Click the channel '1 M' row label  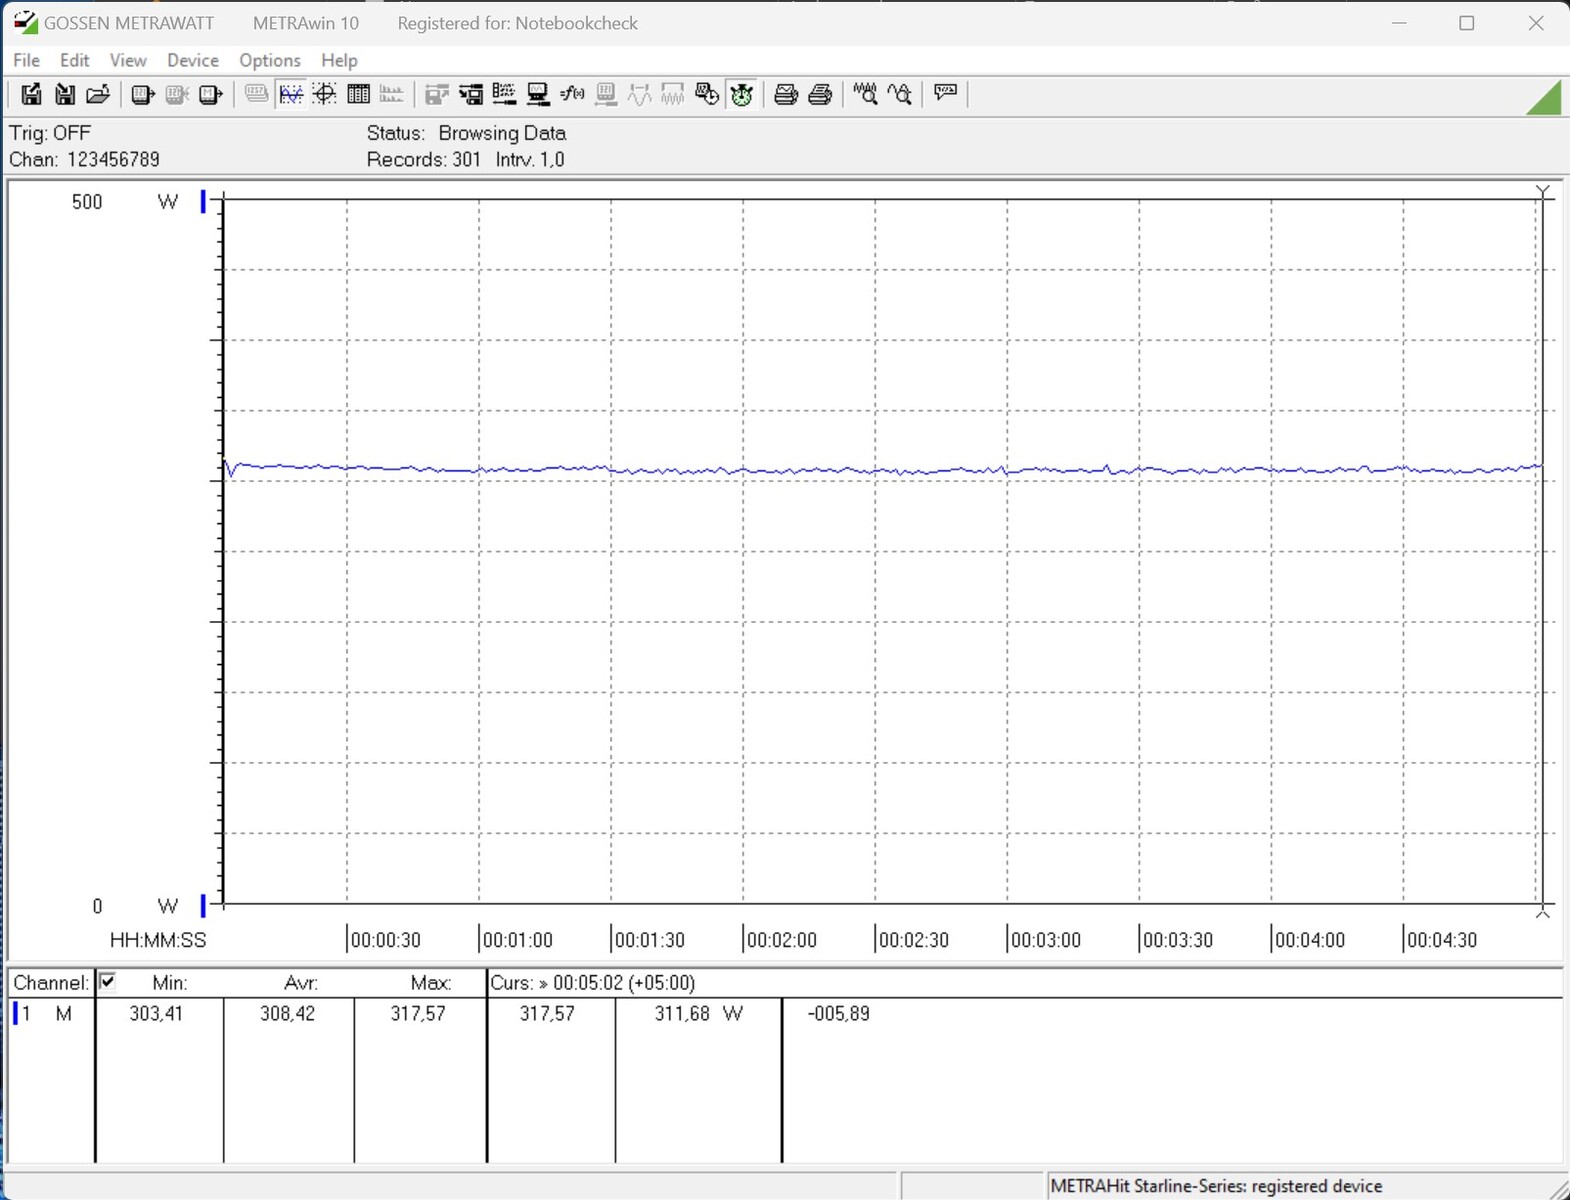(47, 1014)
